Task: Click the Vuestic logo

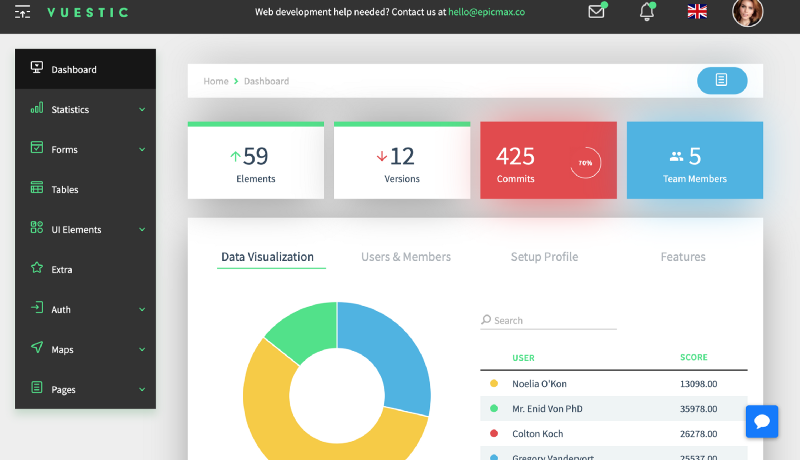Action: click(87, 12)
